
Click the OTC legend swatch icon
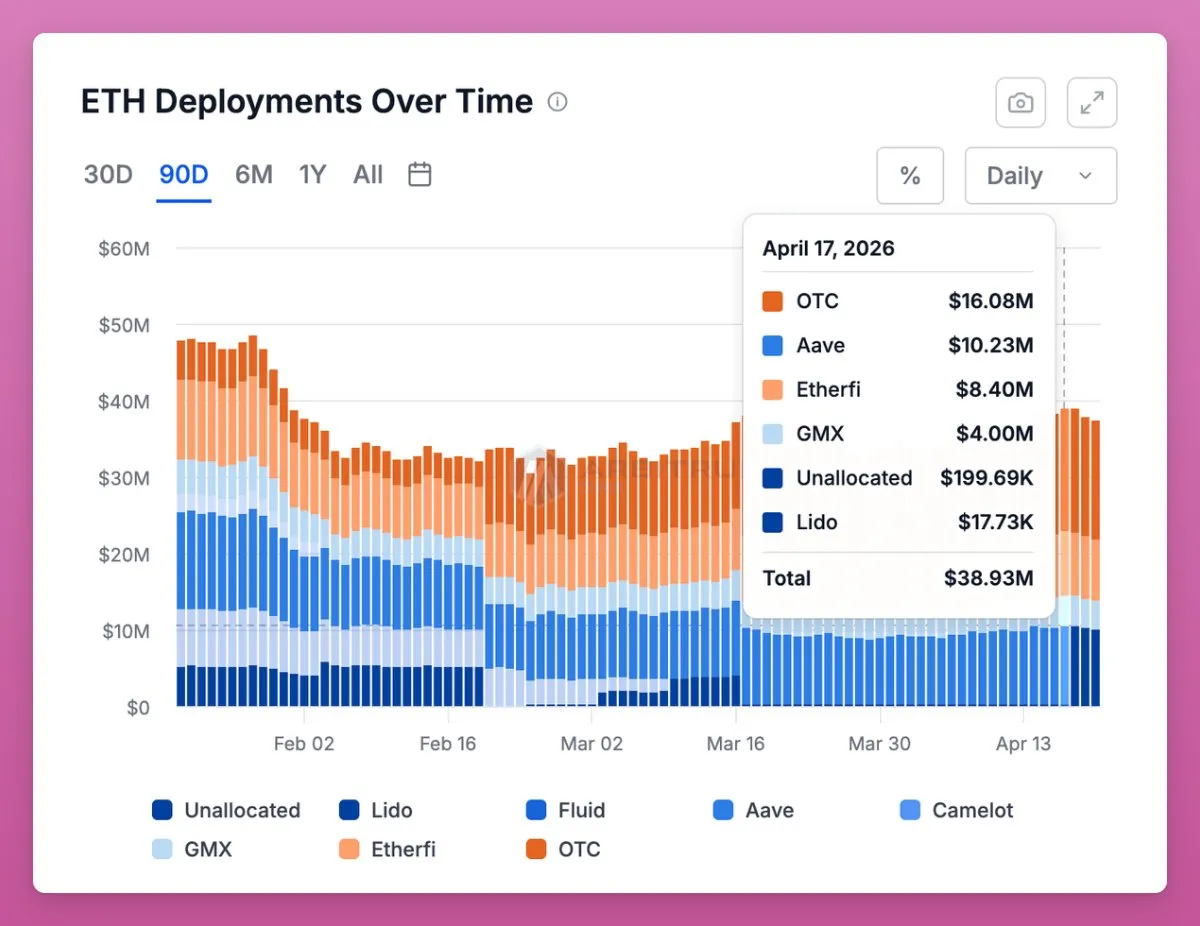pos(536,849)
